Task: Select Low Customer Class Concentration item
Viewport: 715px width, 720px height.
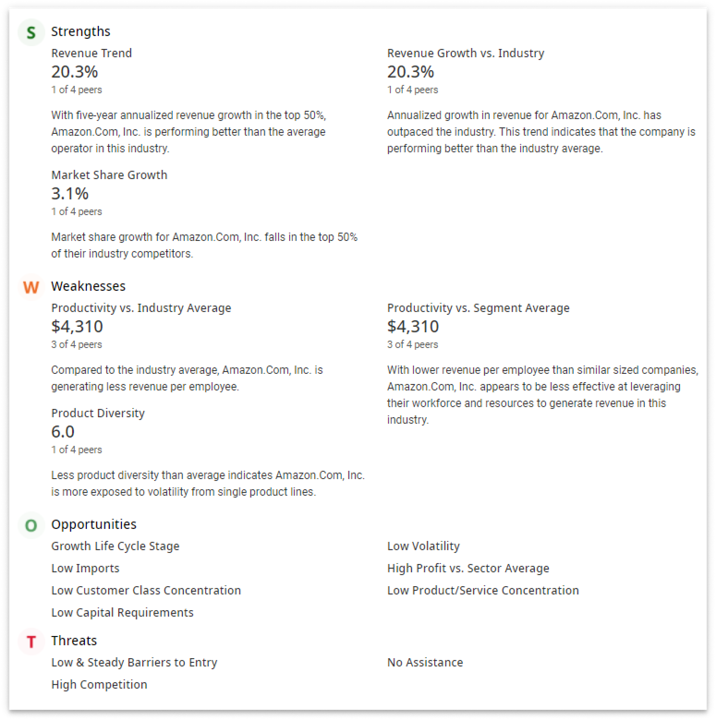Action: click(146, 591)
